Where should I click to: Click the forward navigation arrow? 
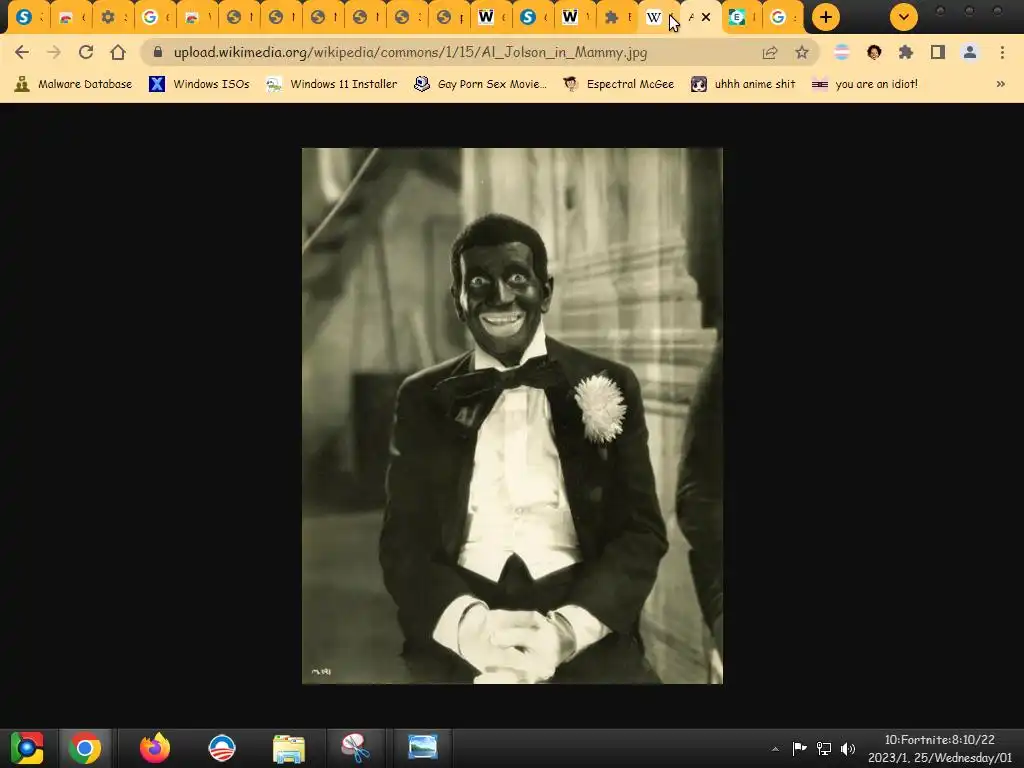coord(54,52)
